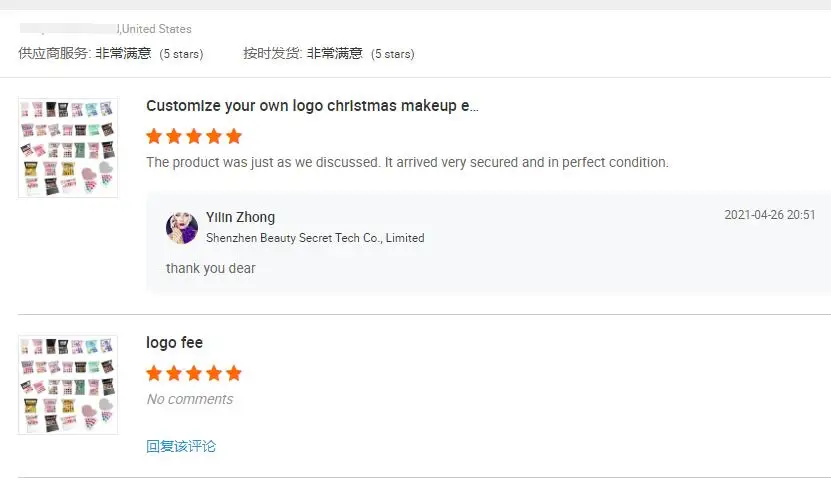
Task: Click the United States location text
Action: pos(156,29)
